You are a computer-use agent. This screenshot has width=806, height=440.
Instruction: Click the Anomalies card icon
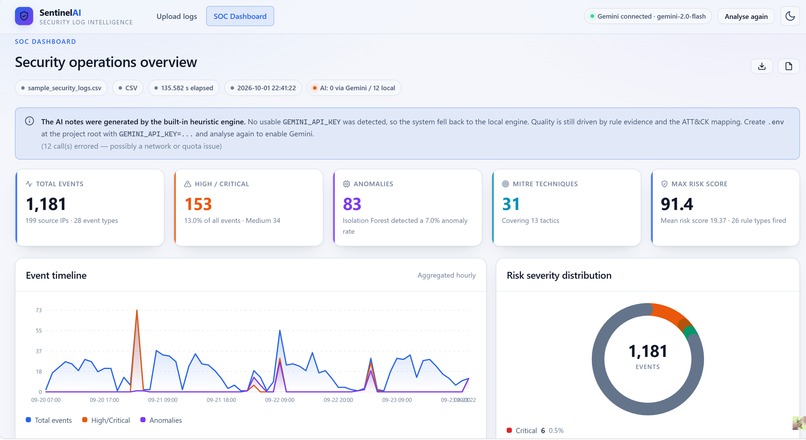coord(346,184)
